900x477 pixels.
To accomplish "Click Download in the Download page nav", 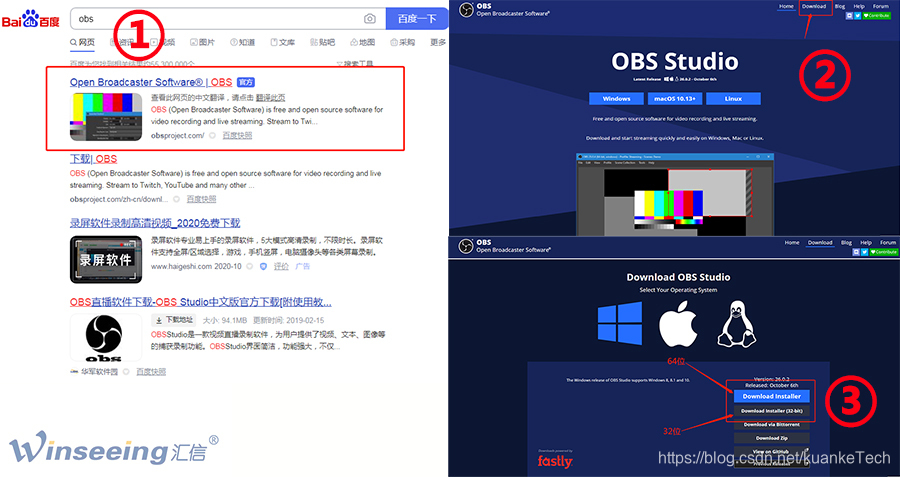I will pos(820,243).
